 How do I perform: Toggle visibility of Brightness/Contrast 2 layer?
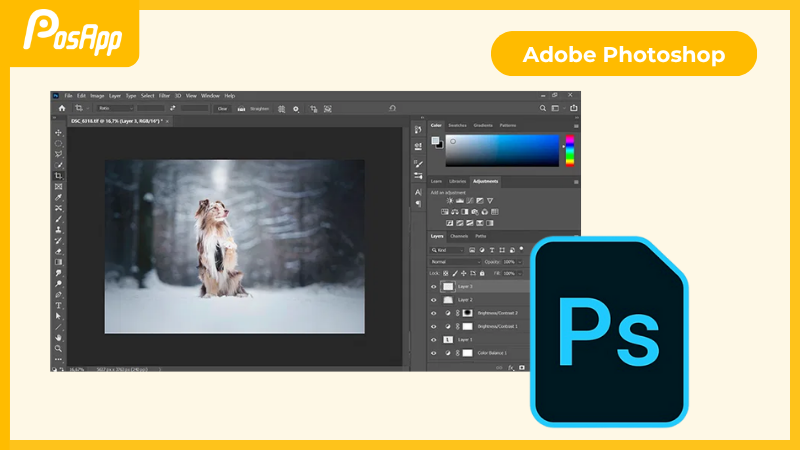coord(434,313)
